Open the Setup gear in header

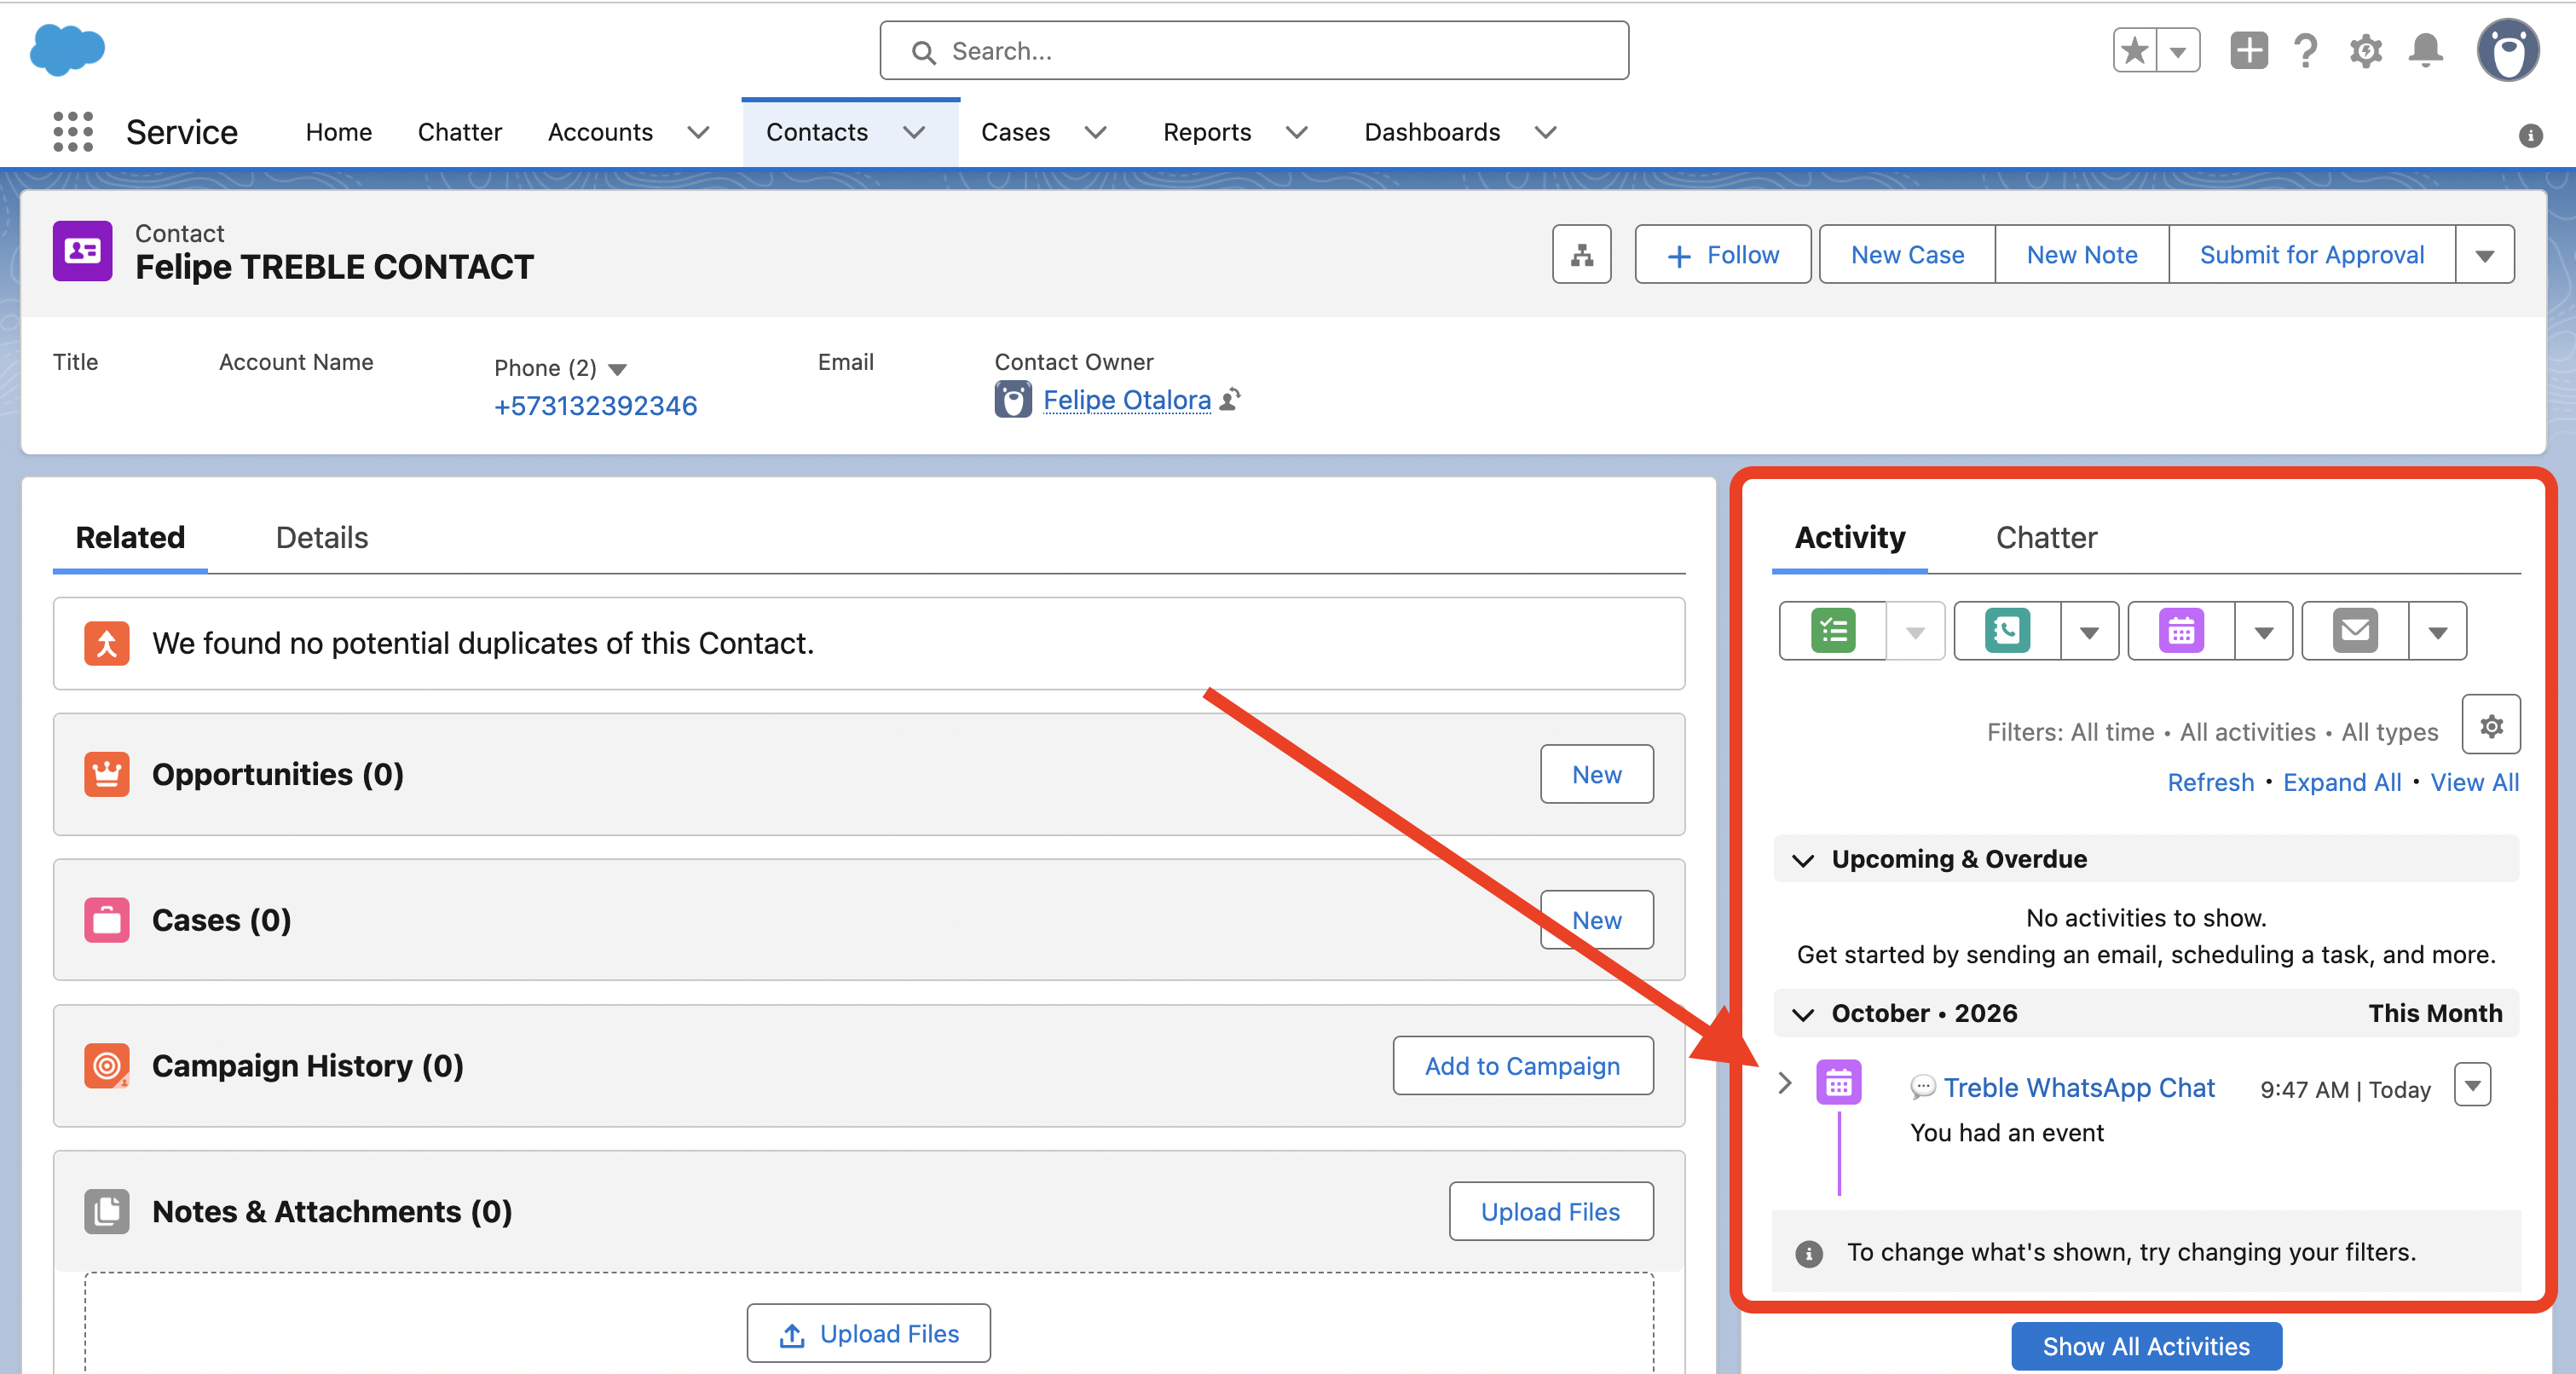tap(2366, 50)
